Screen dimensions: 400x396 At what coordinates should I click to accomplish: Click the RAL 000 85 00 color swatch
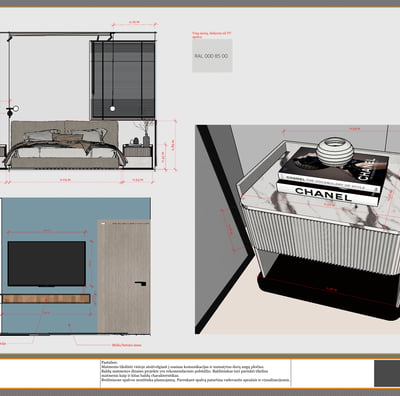pyautogui.click(x=212, y=56)
